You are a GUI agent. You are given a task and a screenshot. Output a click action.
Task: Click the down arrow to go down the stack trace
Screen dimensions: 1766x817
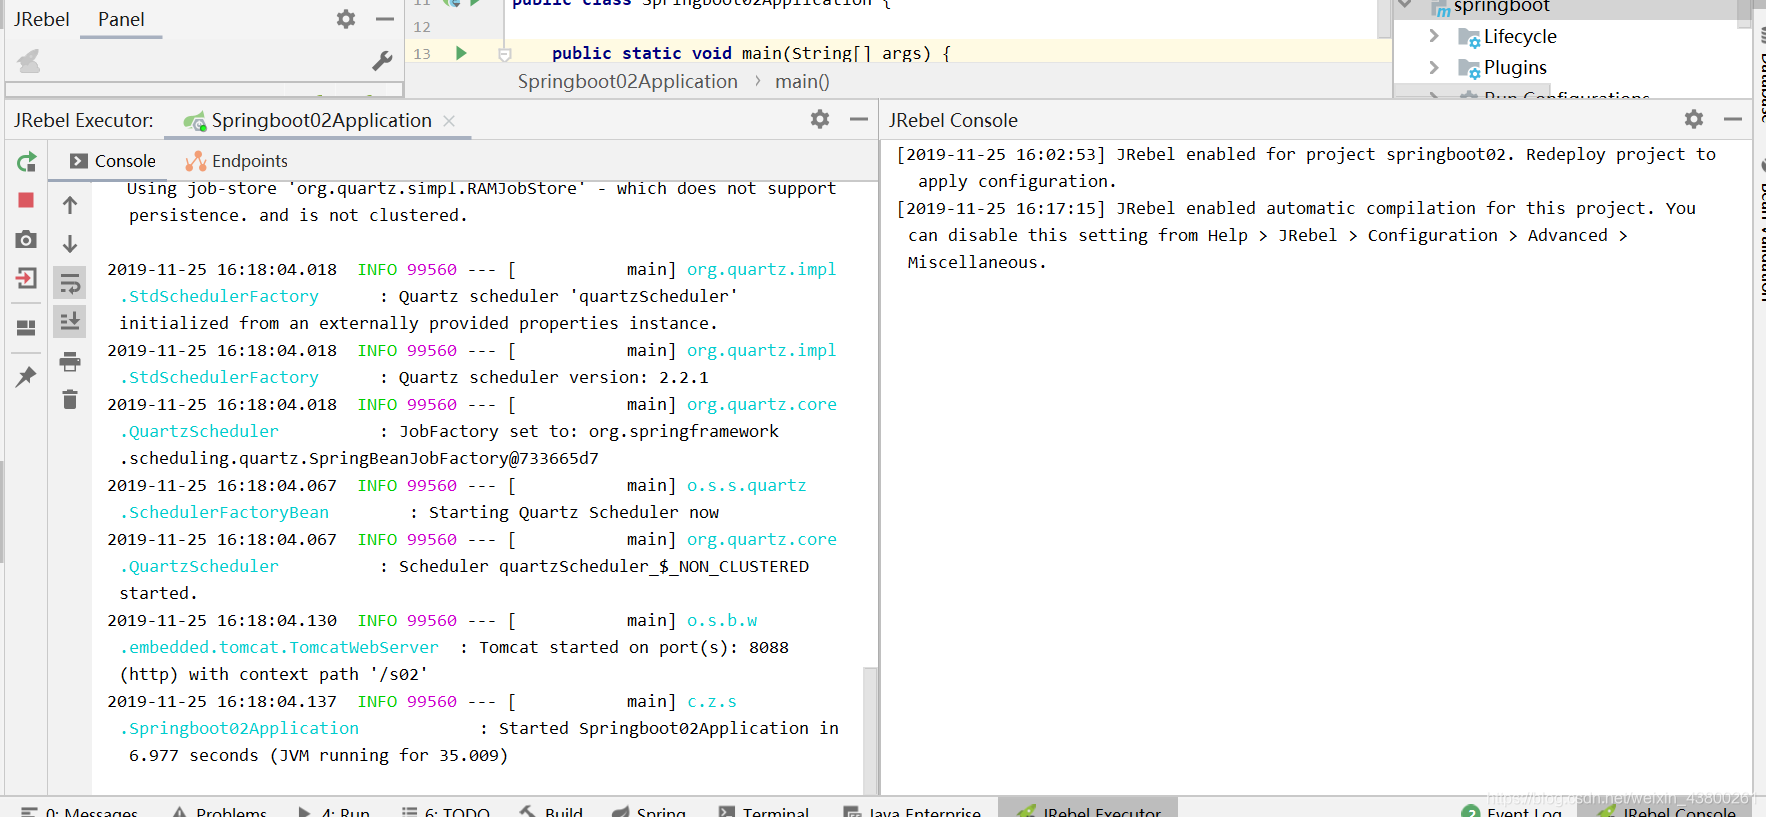(70, 244)
